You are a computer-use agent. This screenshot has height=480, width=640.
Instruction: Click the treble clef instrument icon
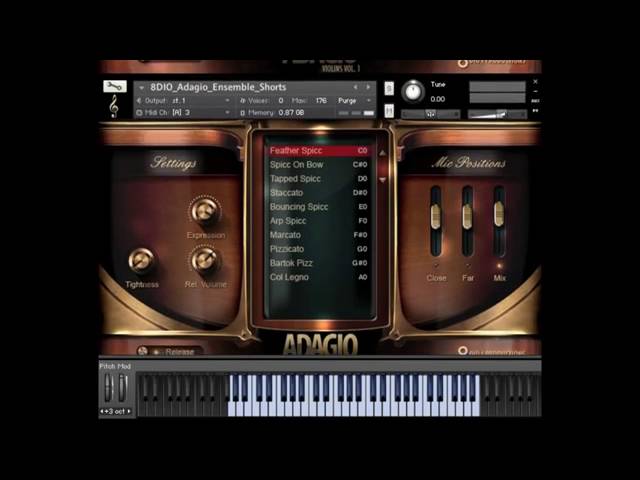pos(114,106)
